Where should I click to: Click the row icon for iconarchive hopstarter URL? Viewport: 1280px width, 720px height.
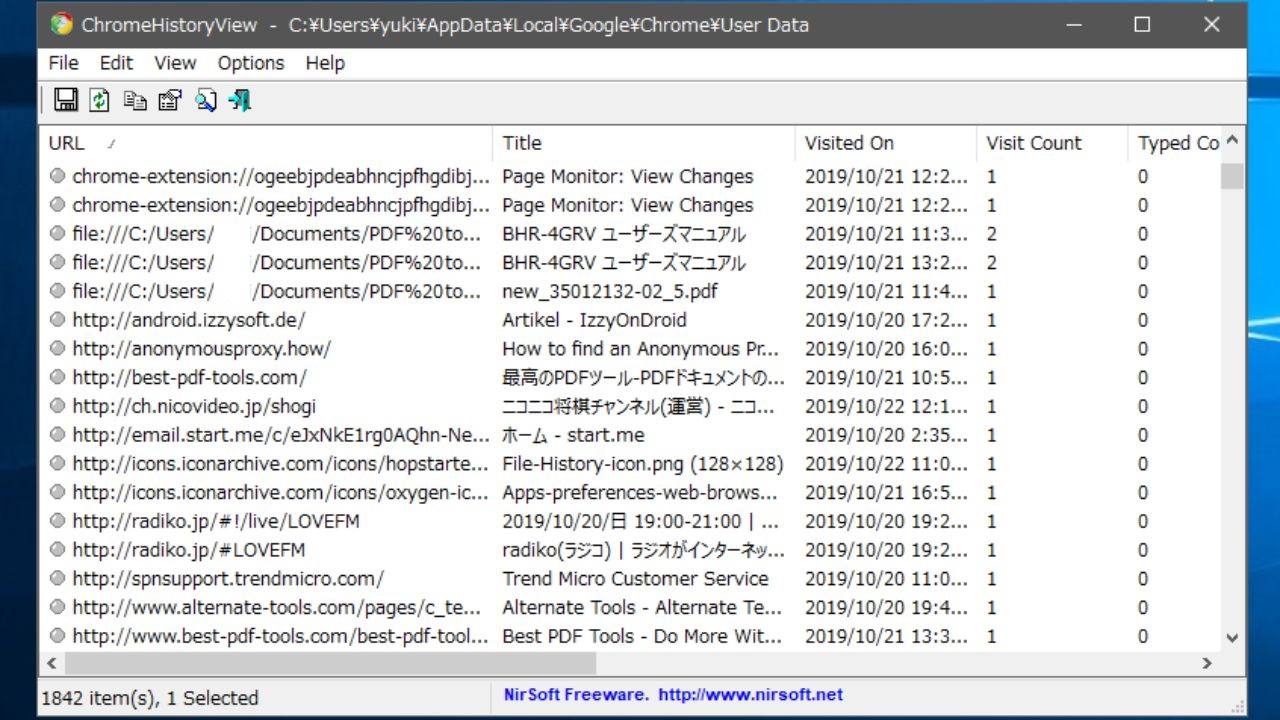pyautogui.click(x=57, y=464)
